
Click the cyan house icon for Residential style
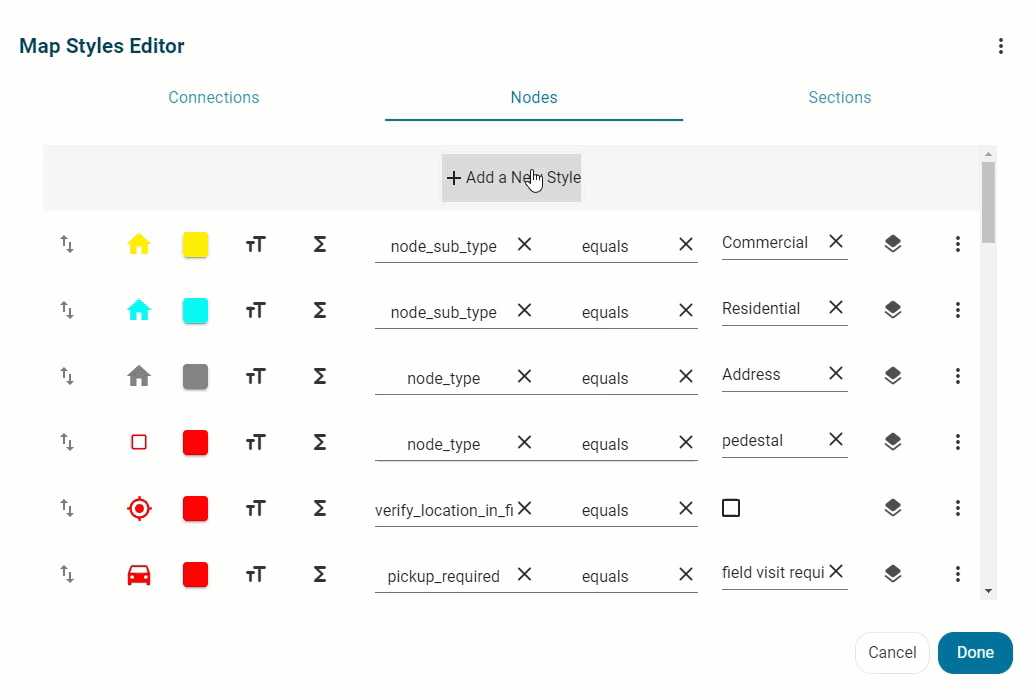coord(139,310)
